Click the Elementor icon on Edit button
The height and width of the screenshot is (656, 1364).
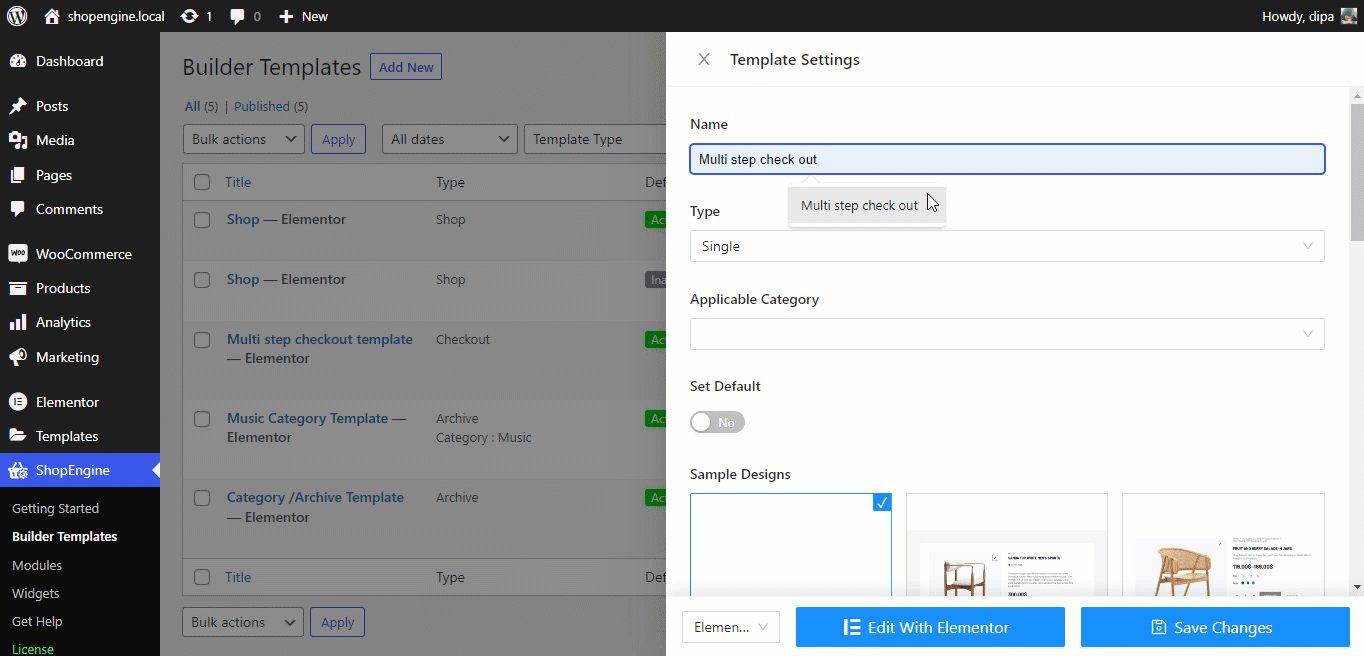(x=852, y=627)
